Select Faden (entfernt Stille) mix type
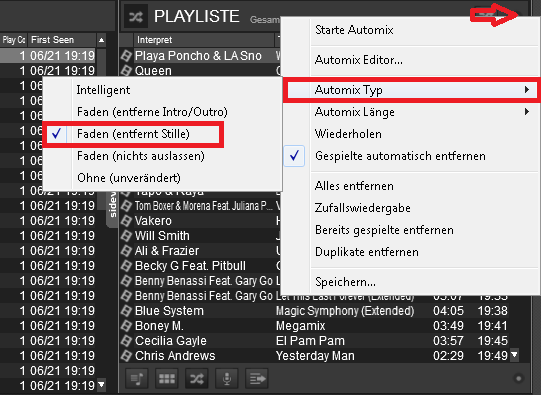The height and width of the screenshot is (395, 541). [x=133, y=134]
